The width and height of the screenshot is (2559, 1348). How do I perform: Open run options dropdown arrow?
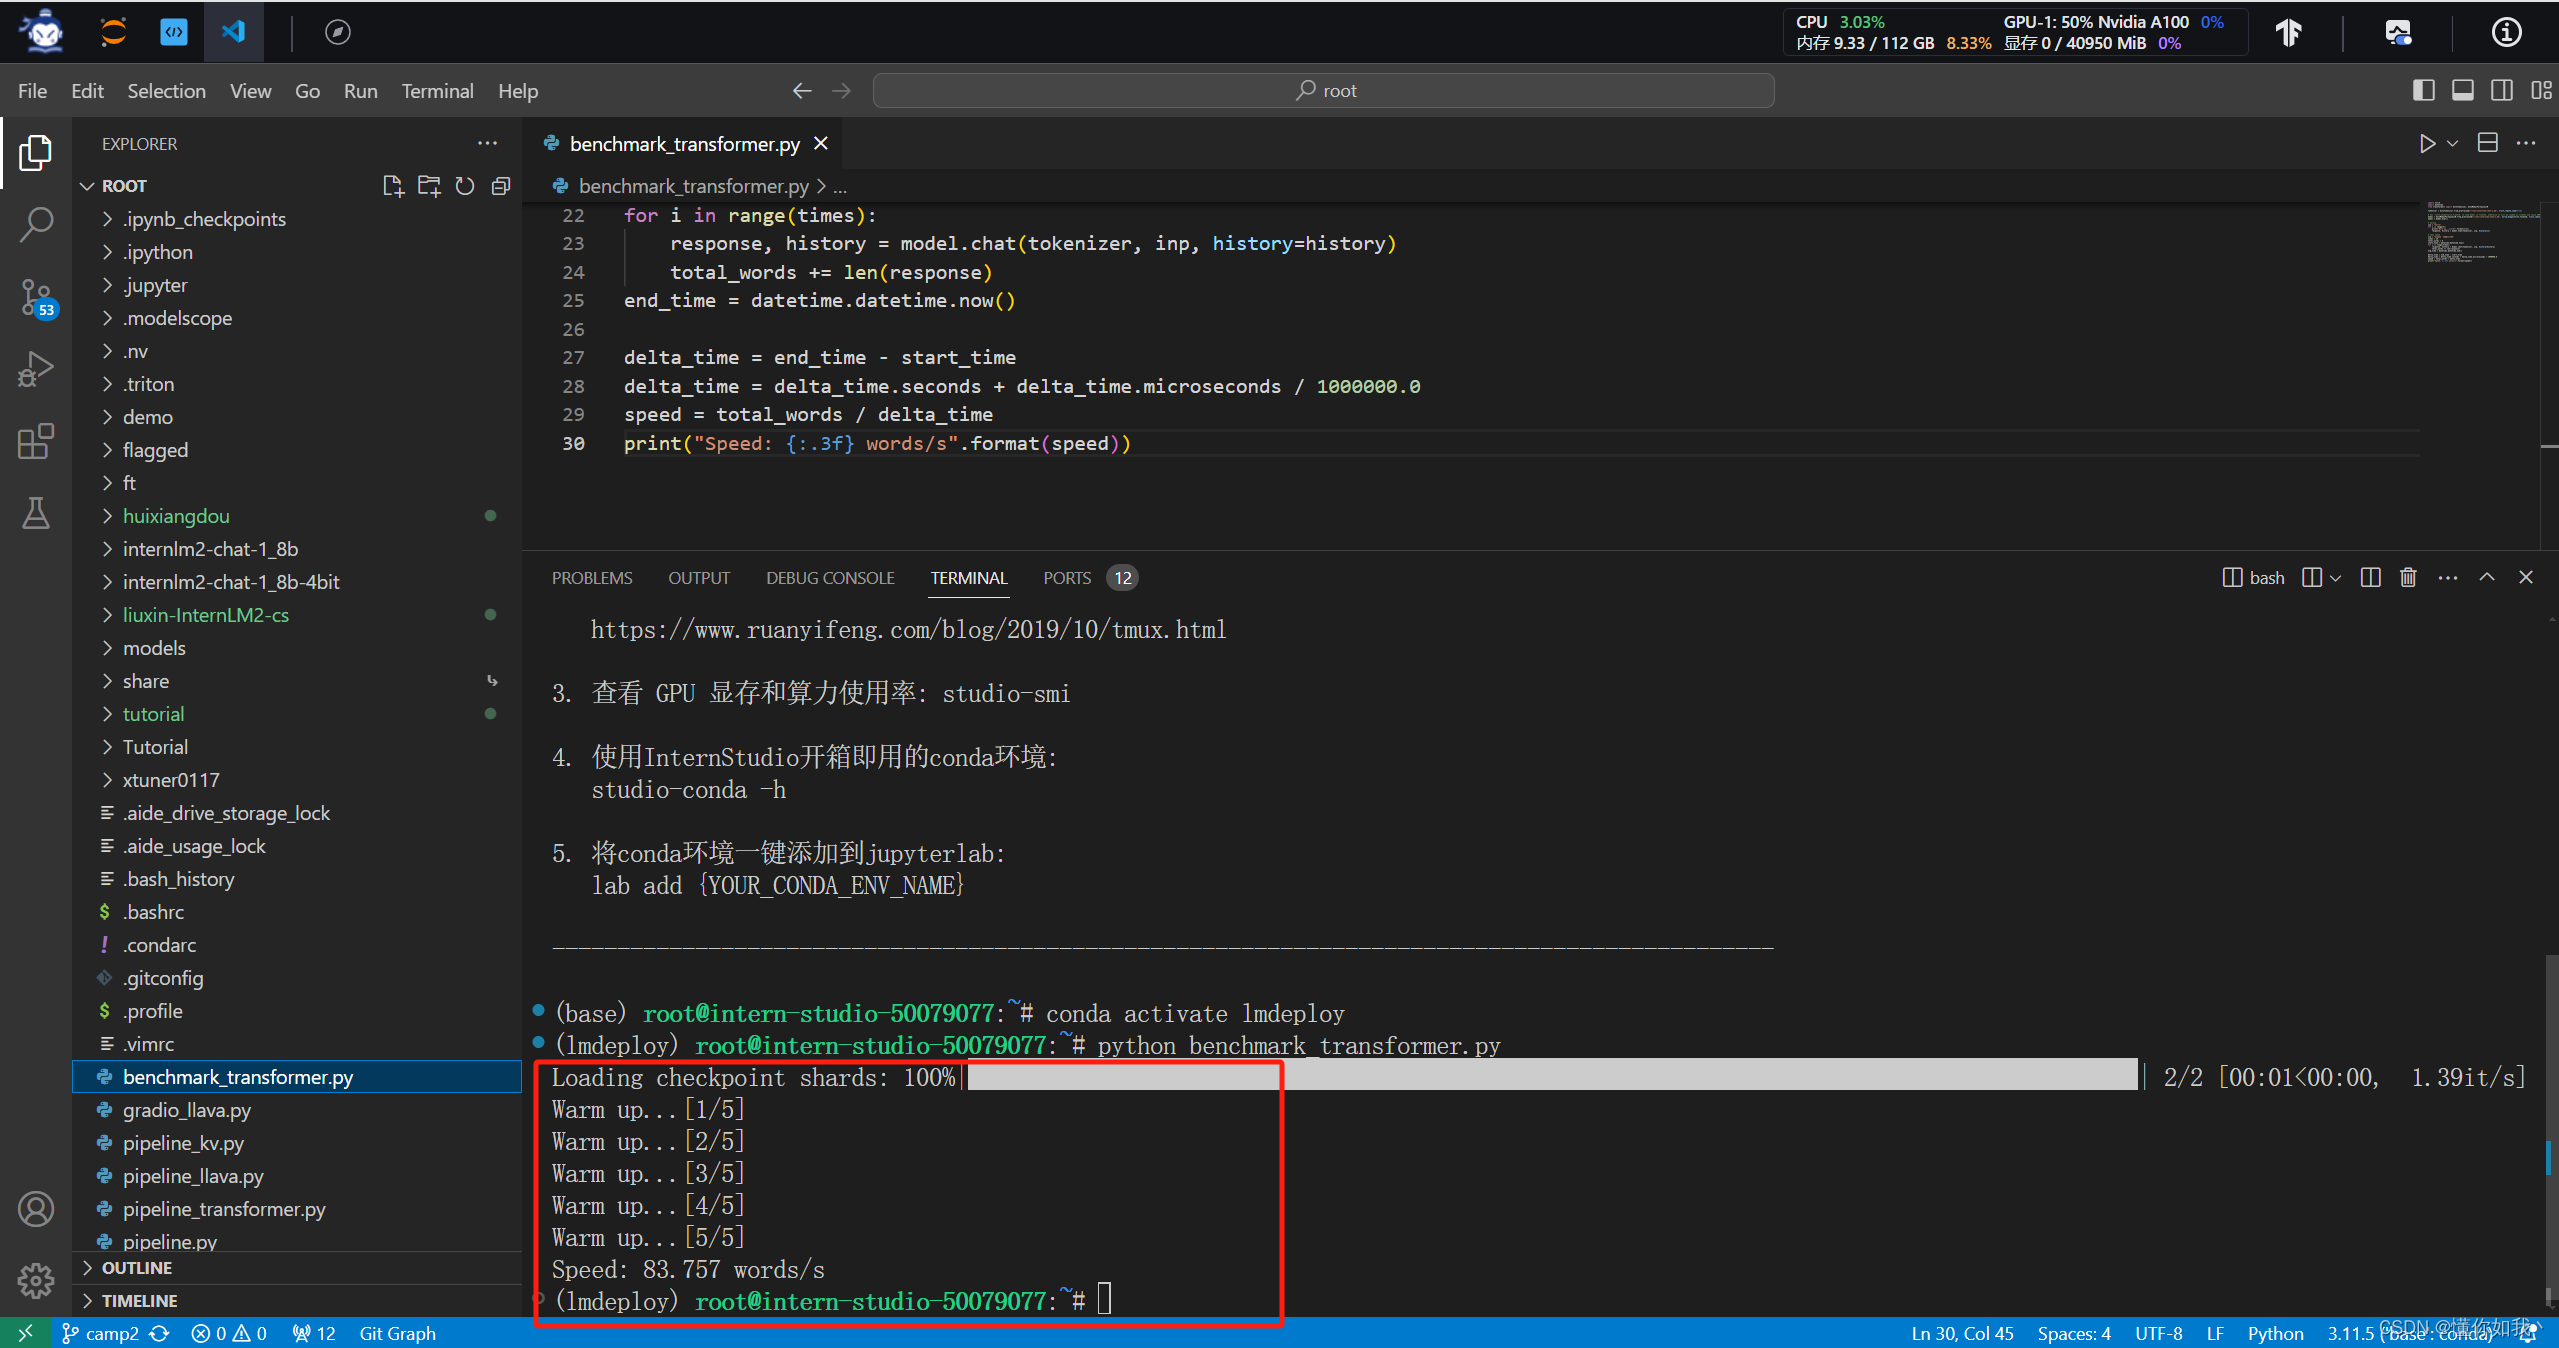2452,144
